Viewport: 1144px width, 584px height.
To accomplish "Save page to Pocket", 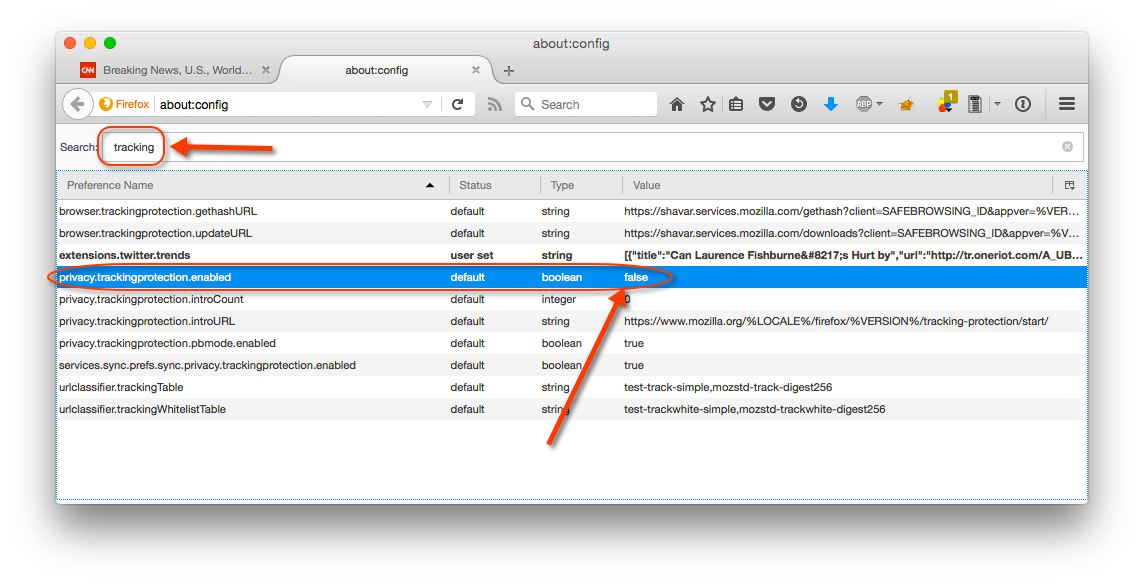I will point(767,104).
